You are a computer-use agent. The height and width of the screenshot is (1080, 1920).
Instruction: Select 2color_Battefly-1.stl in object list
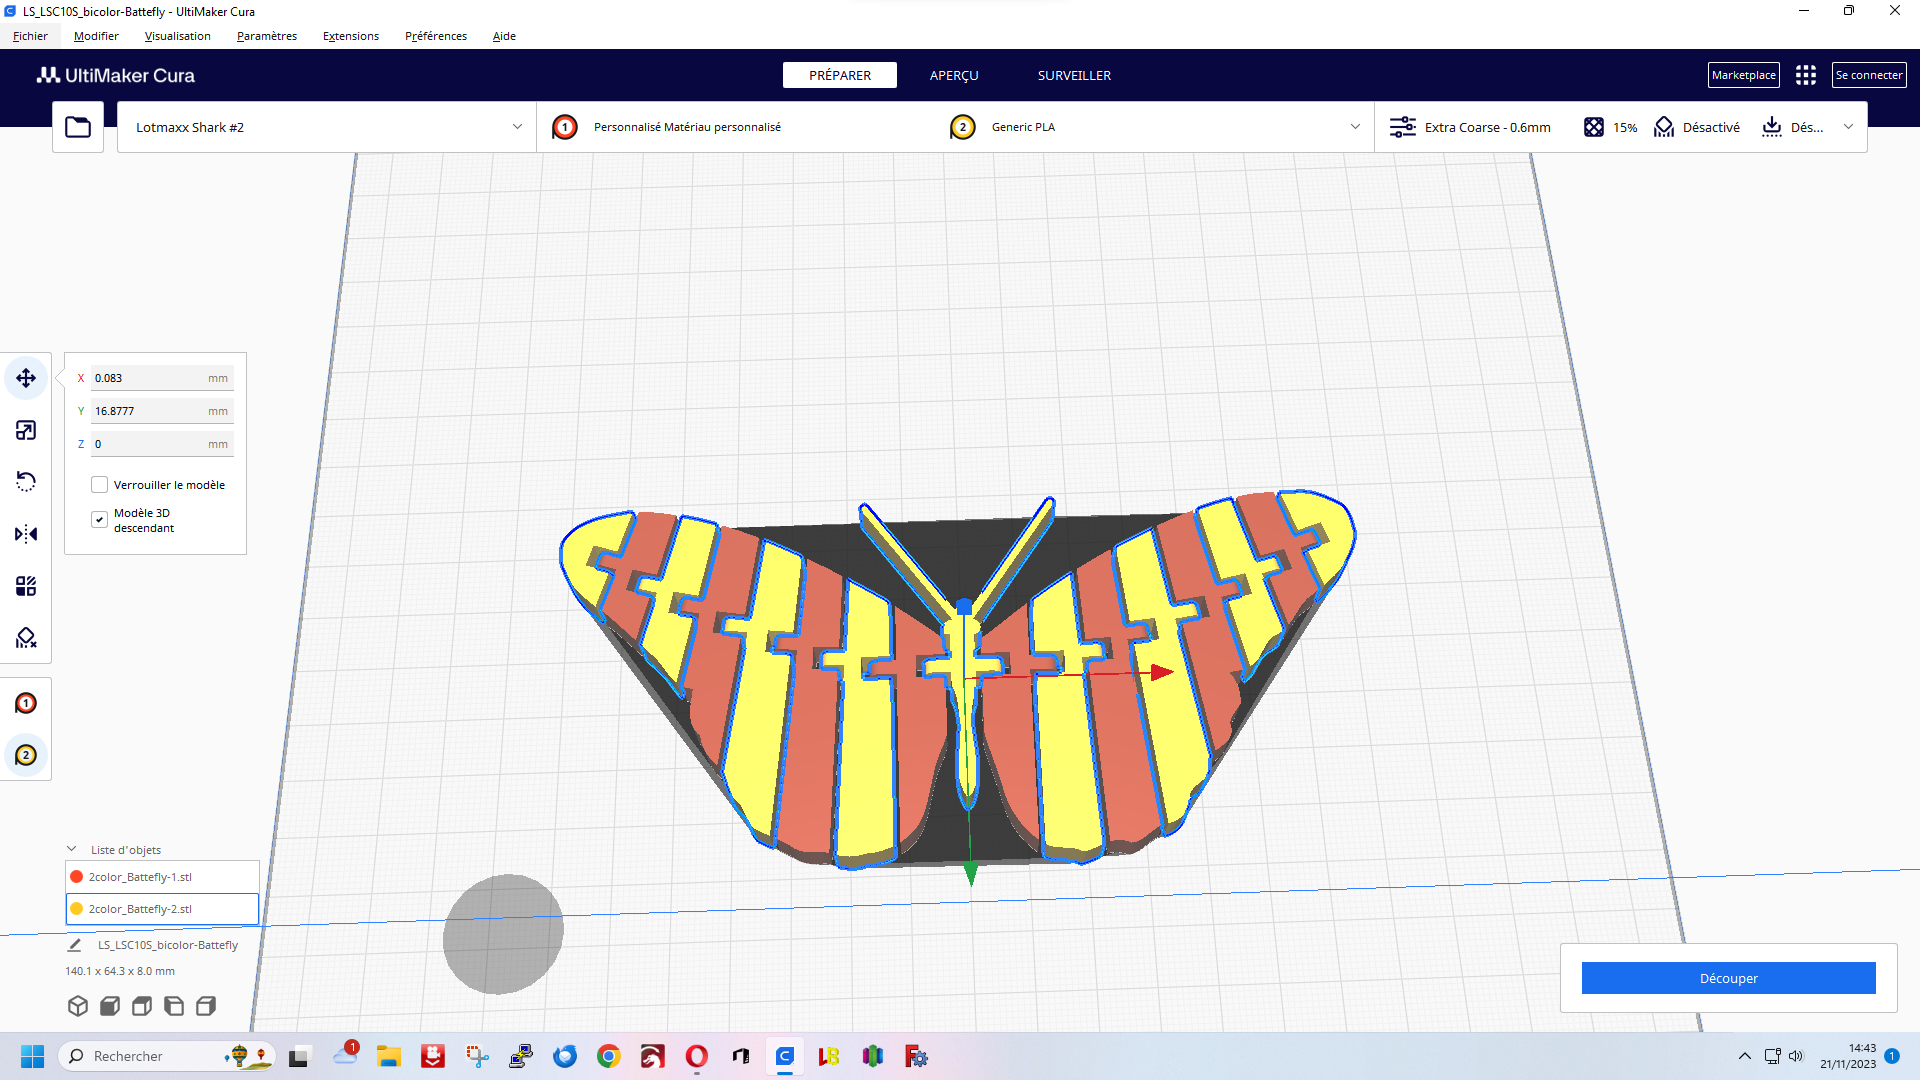click(x=140, y=877)
